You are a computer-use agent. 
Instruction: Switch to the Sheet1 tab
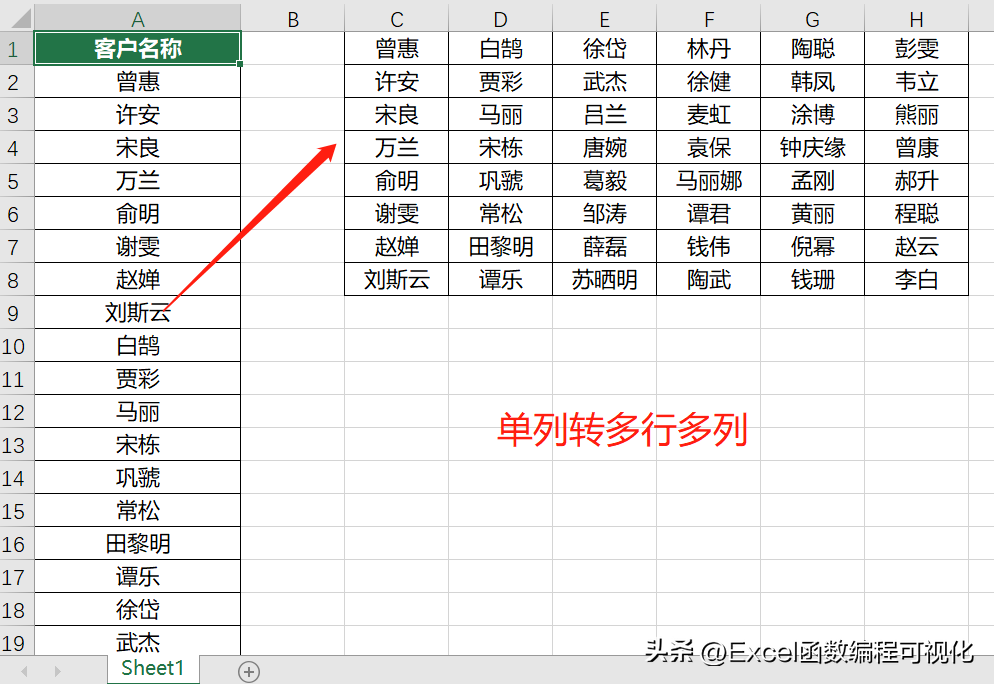click(x=153, y=669)
